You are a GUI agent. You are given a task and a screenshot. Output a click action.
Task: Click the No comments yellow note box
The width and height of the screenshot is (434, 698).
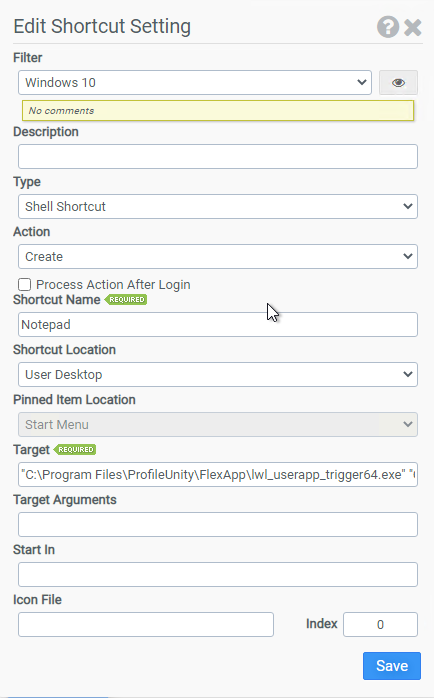[218, 110]
